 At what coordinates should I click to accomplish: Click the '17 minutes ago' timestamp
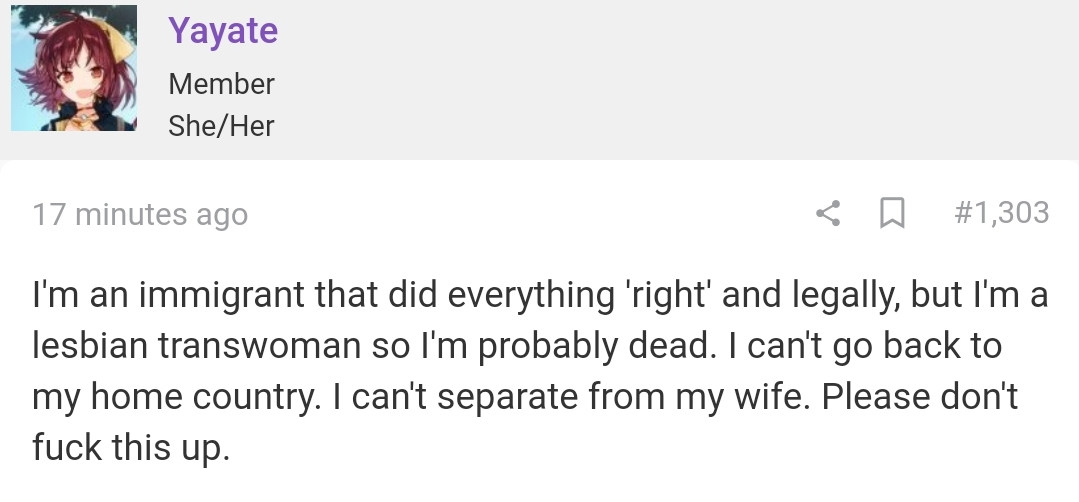pyautogui.click(x=140, y=214)
